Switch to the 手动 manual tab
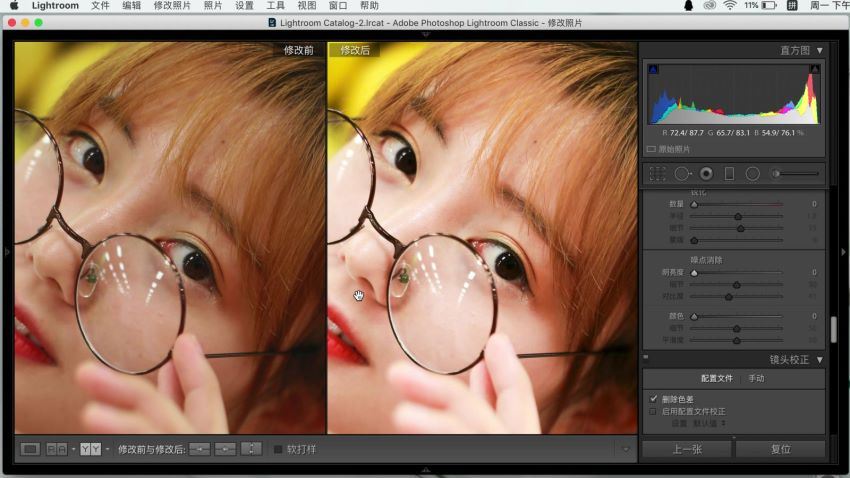Viewport: 850px width, 478px height. click(x=756, y=378)
